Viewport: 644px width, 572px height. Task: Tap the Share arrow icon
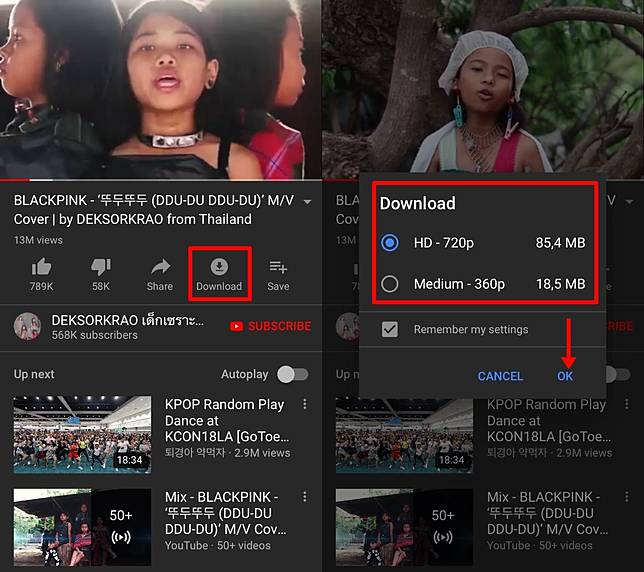[x=160, y=267]
